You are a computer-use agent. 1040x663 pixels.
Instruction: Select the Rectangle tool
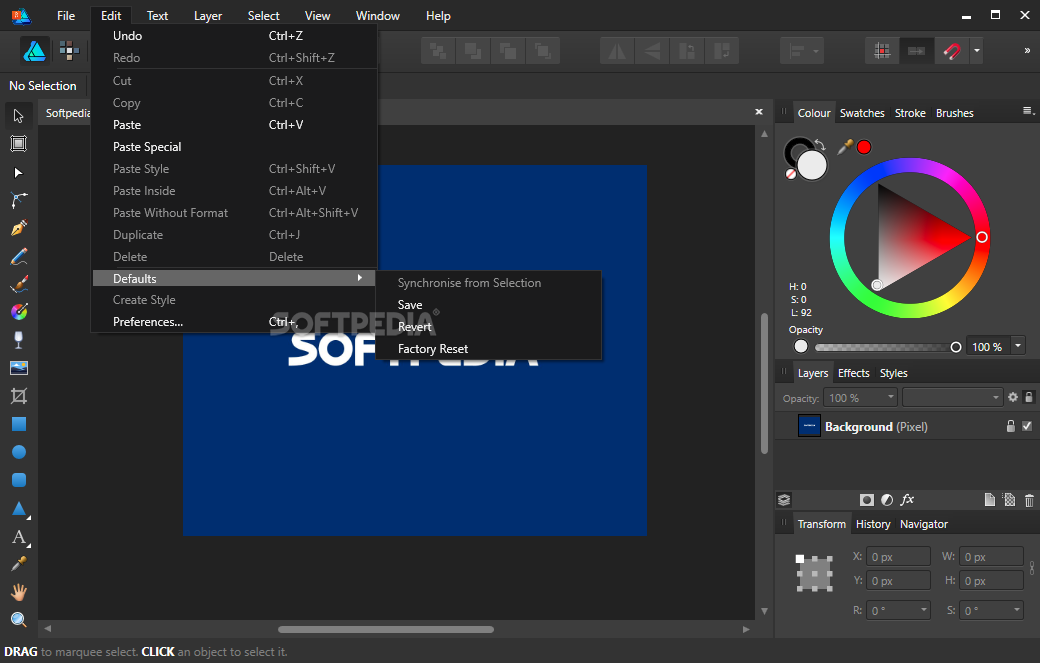tap(19, 424)
